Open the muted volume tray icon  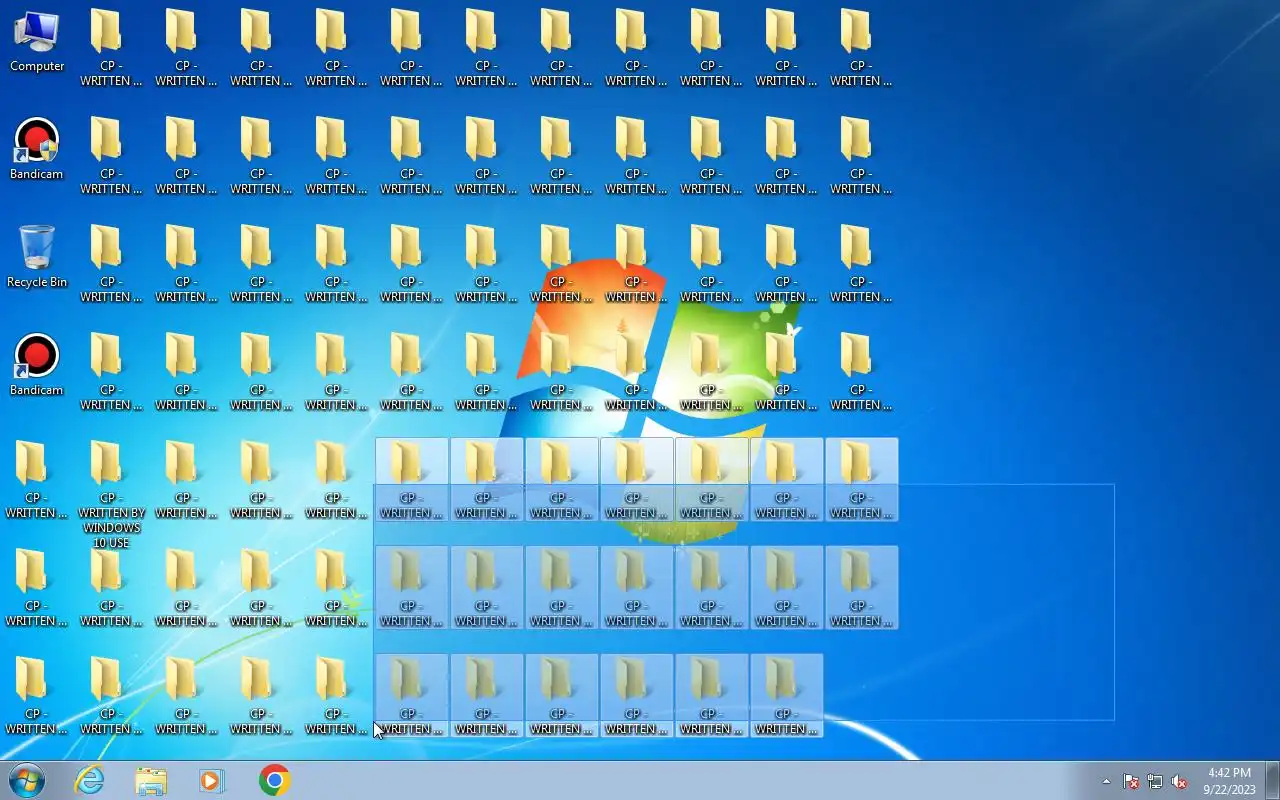1179,781
